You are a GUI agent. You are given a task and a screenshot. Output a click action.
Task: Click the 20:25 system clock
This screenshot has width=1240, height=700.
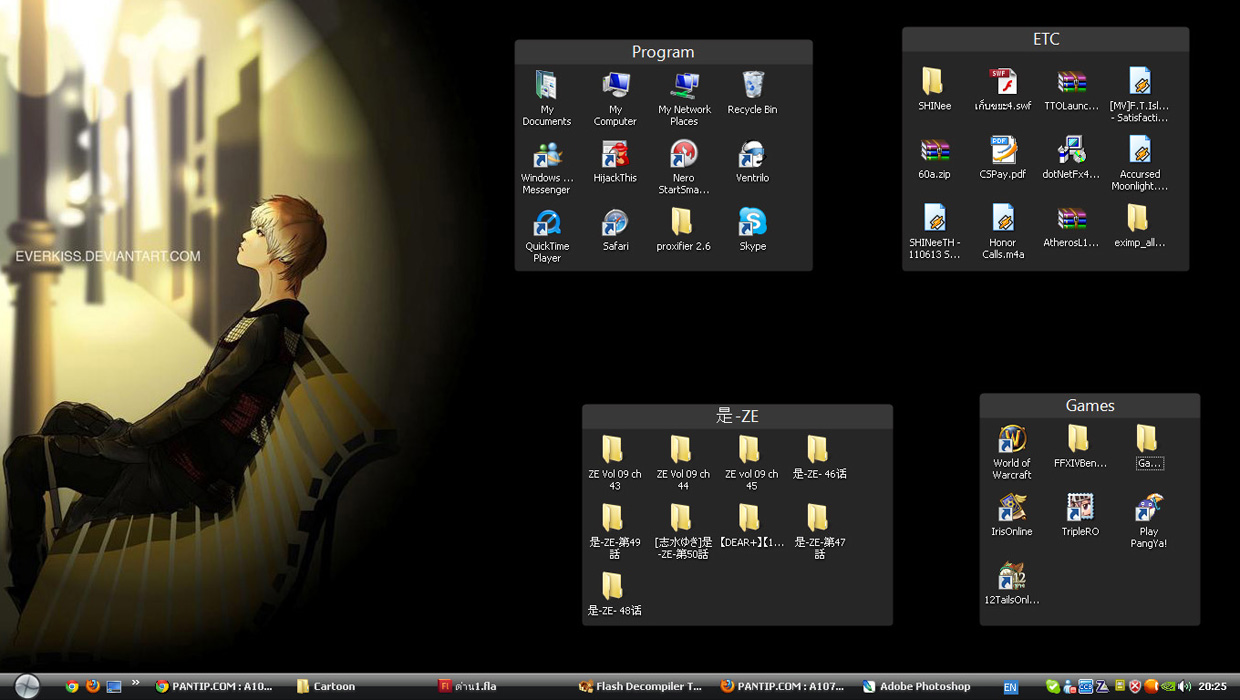click(1212, 686)
